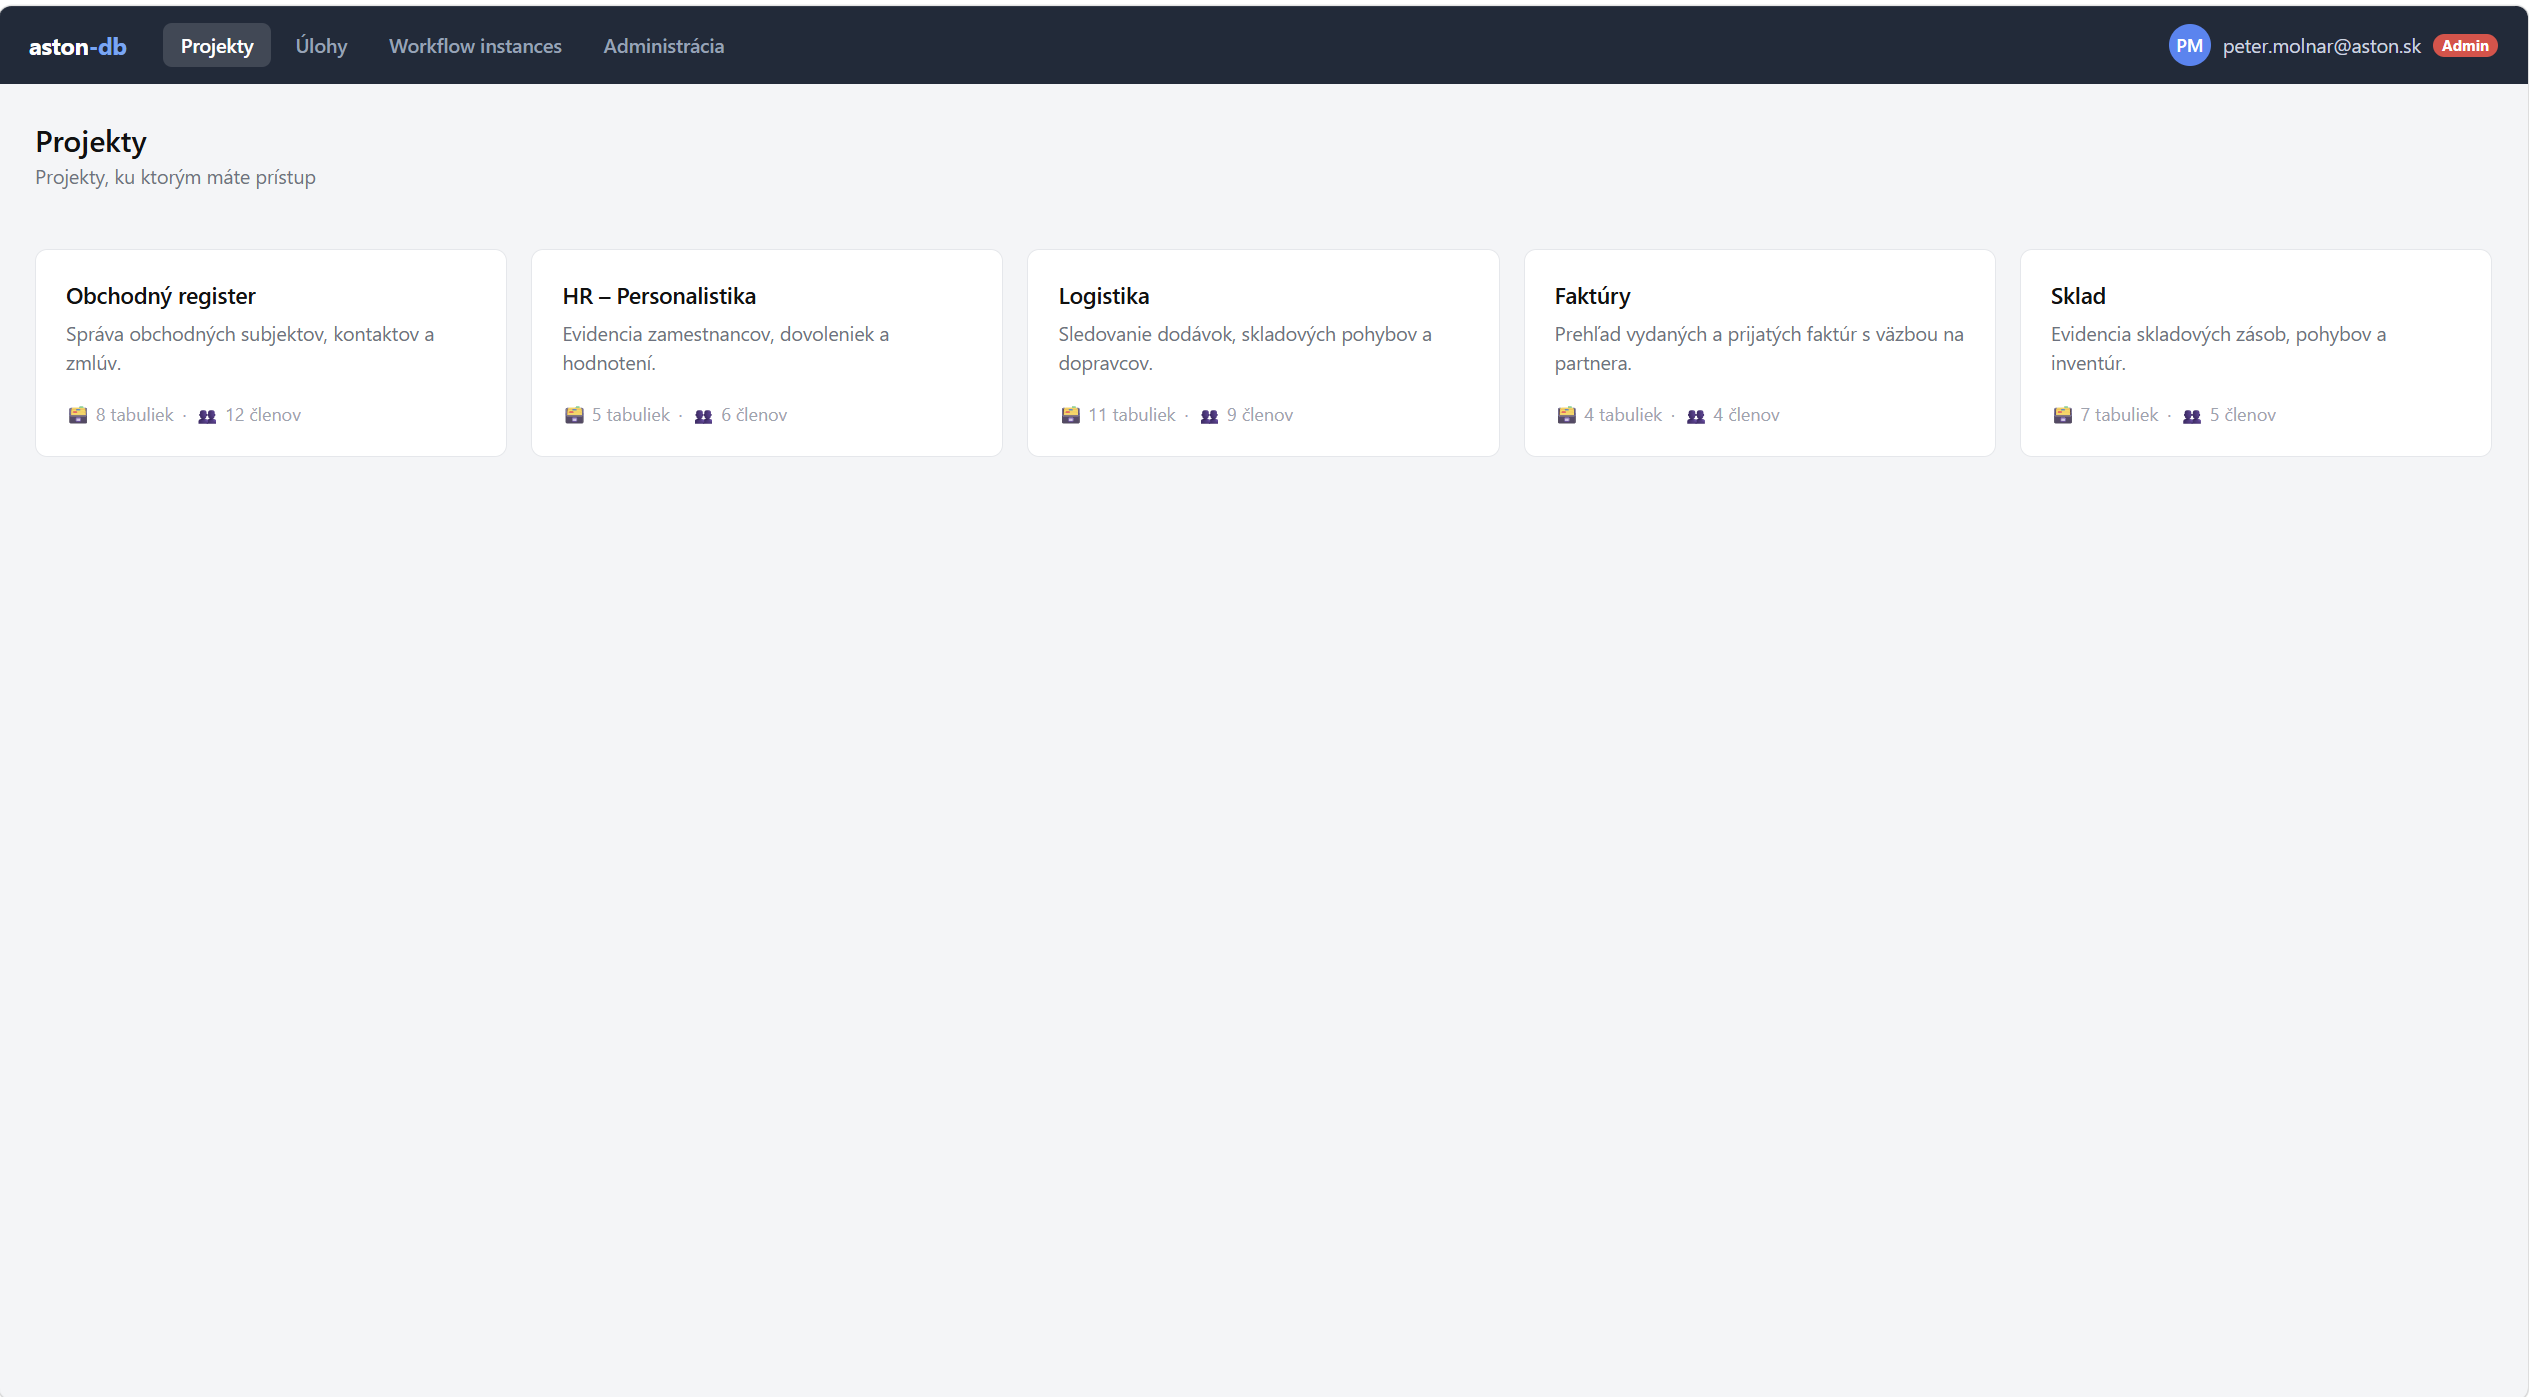
Task: Select the Projekty navigation tab
Action: pos(217,46)
